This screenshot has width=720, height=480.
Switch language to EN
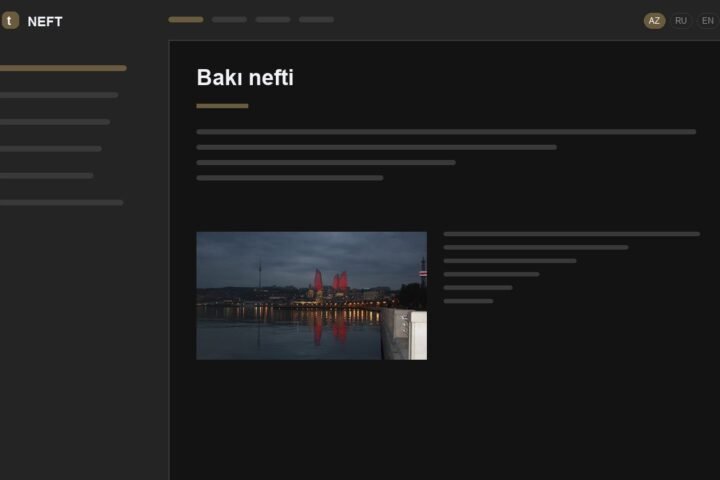coord(708,21)
